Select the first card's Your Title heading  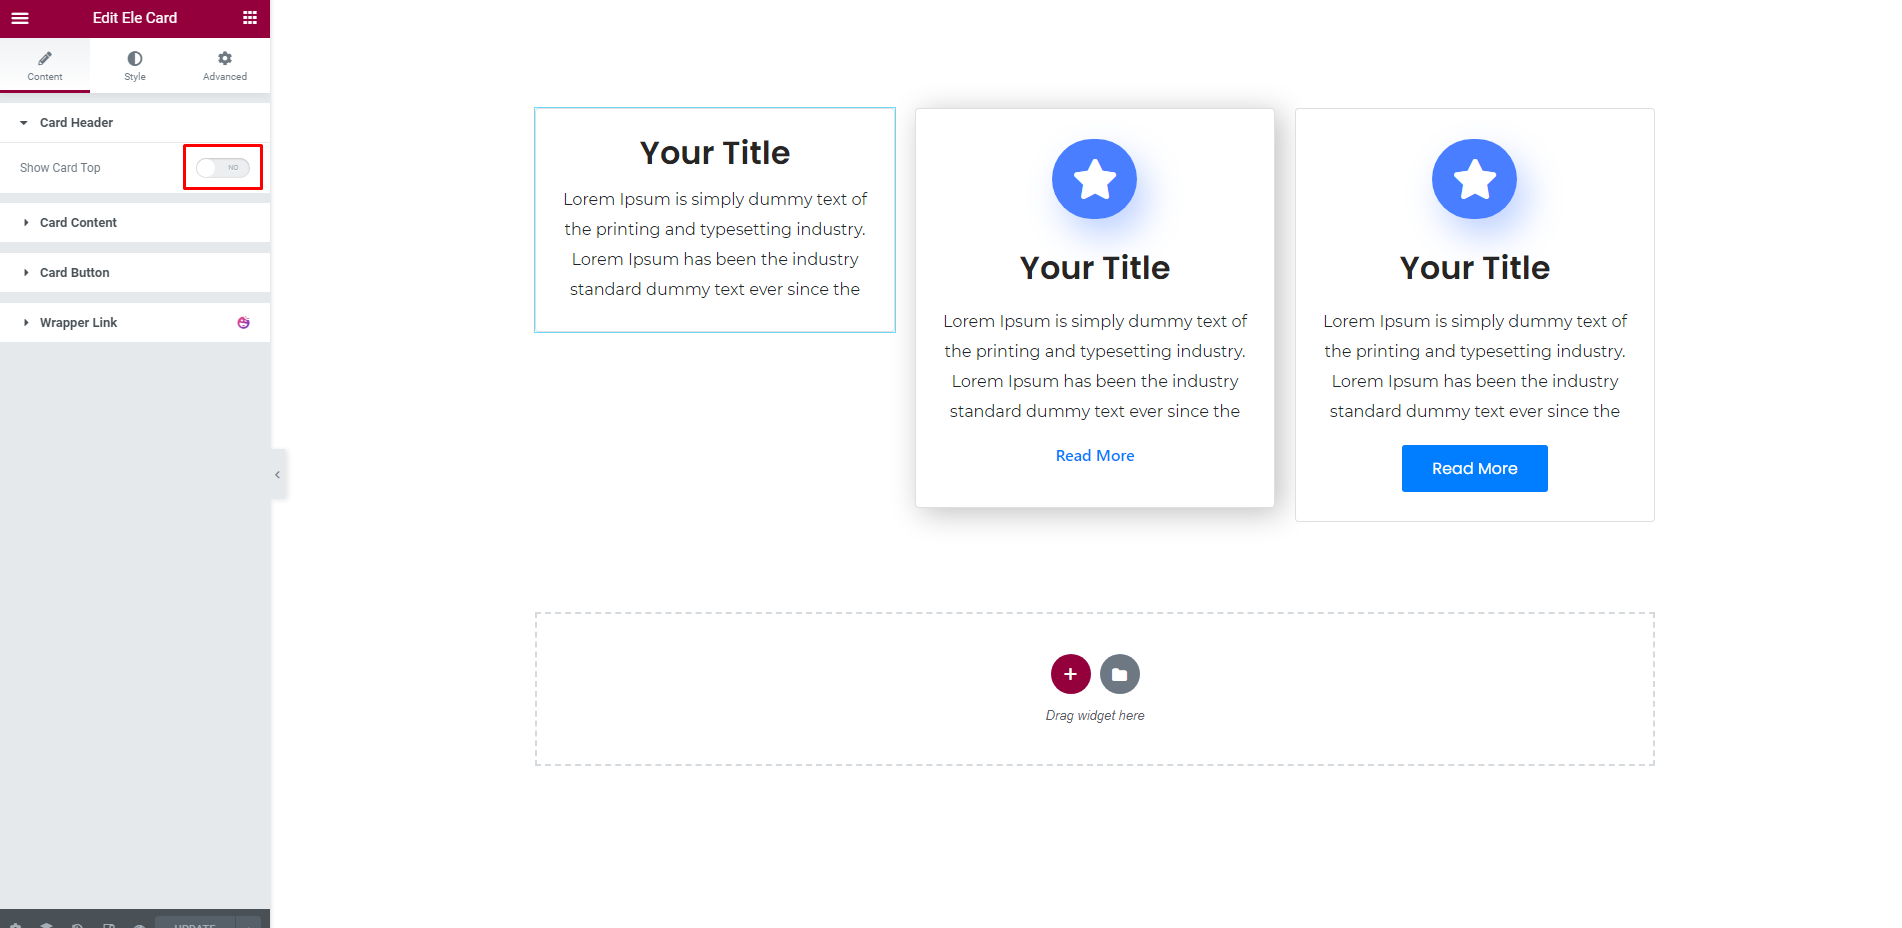(x=715, y=153)
